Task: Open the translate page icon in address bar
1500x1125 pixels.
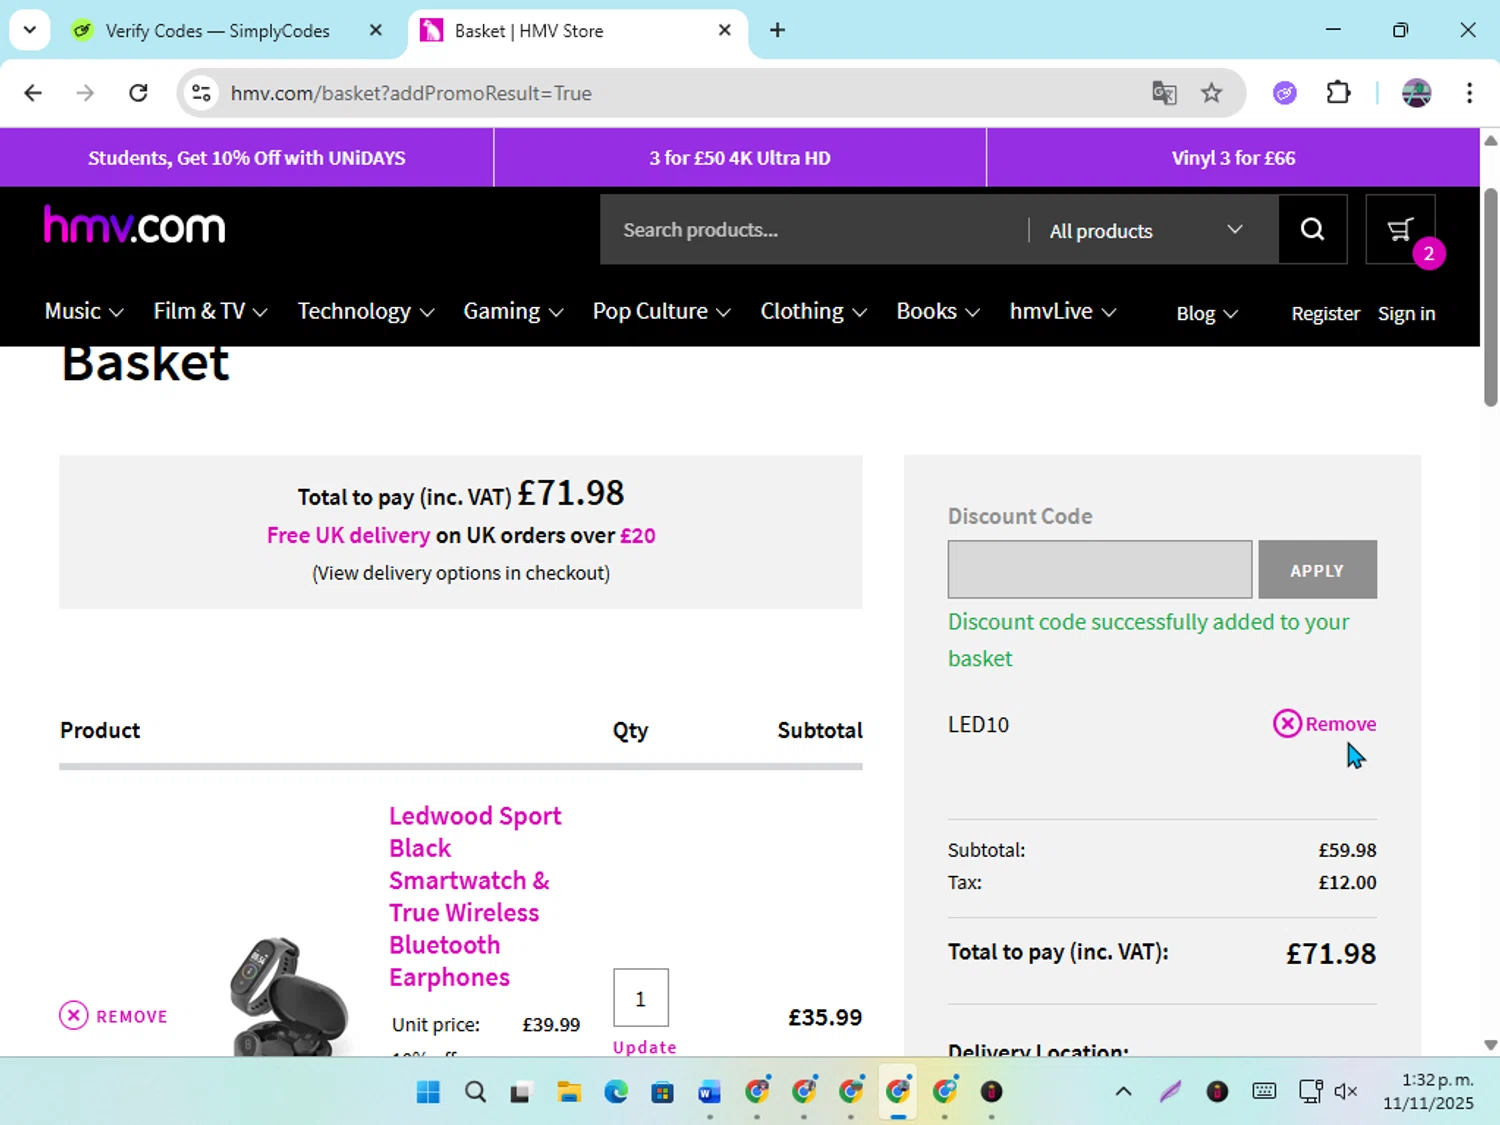Action: point(1164,93)
